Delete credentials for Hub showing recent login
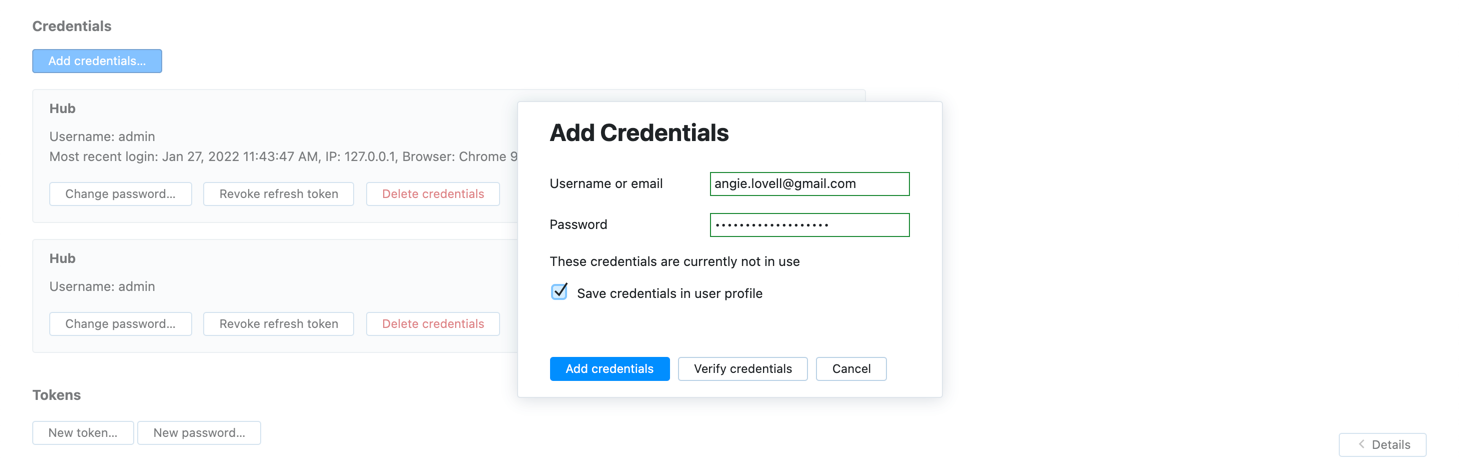1459x459 pixels. coord(433,194)
